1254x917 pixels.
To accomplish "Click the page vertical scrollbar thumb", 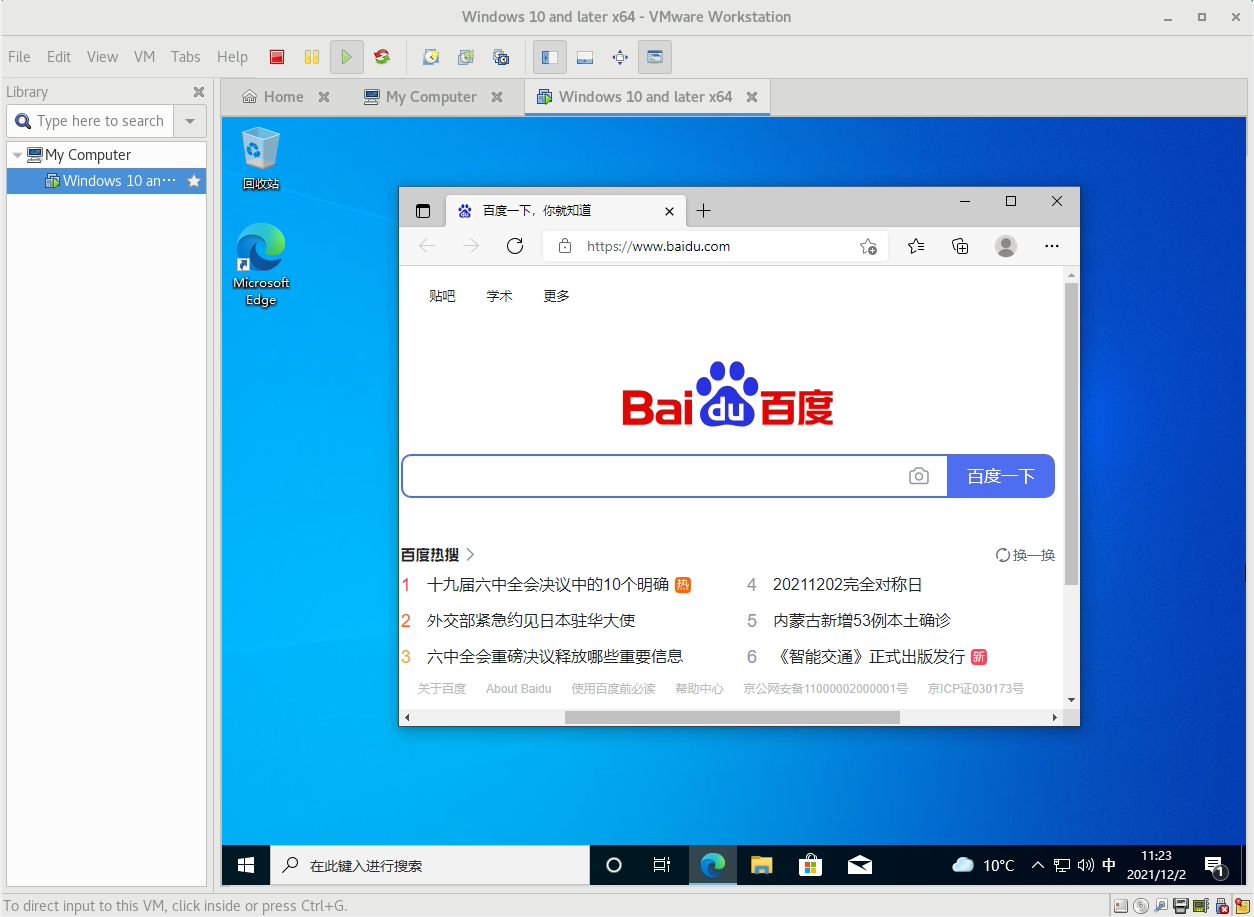I will (1071, 434).
